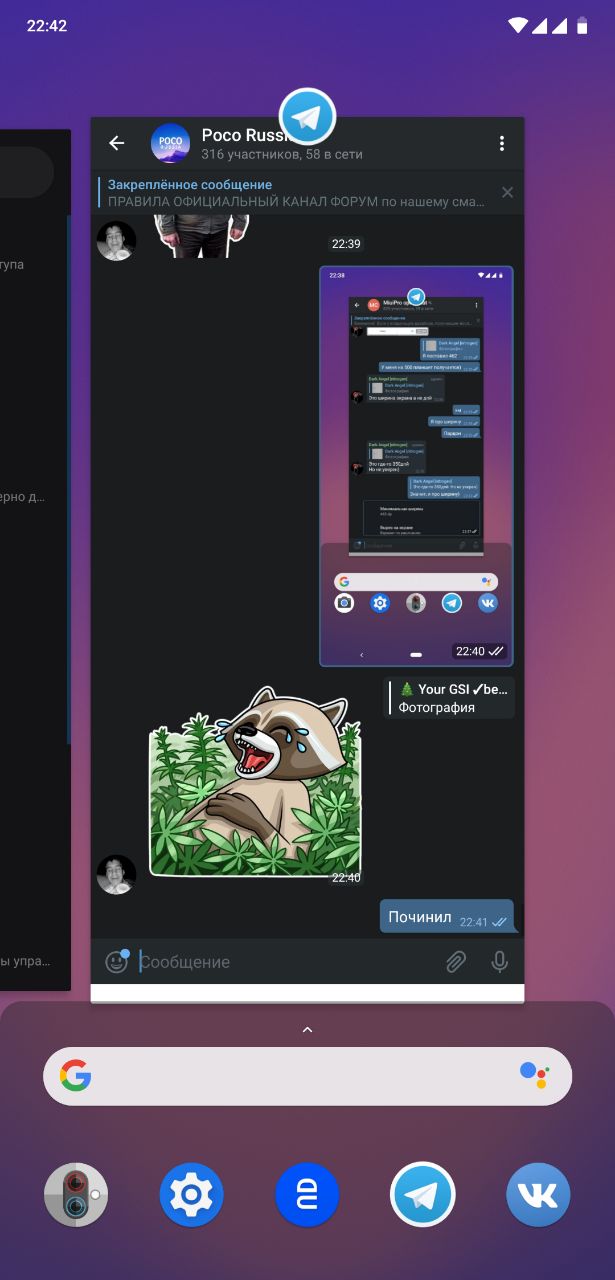
Task: Tap the sender avatar beside raccoon sticker
Action: (x=116, y=874)
